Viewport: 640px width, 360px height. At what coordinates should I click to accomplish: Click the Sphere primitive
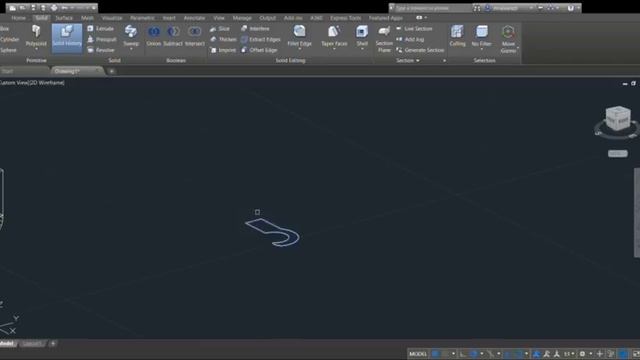click(8, 50)
